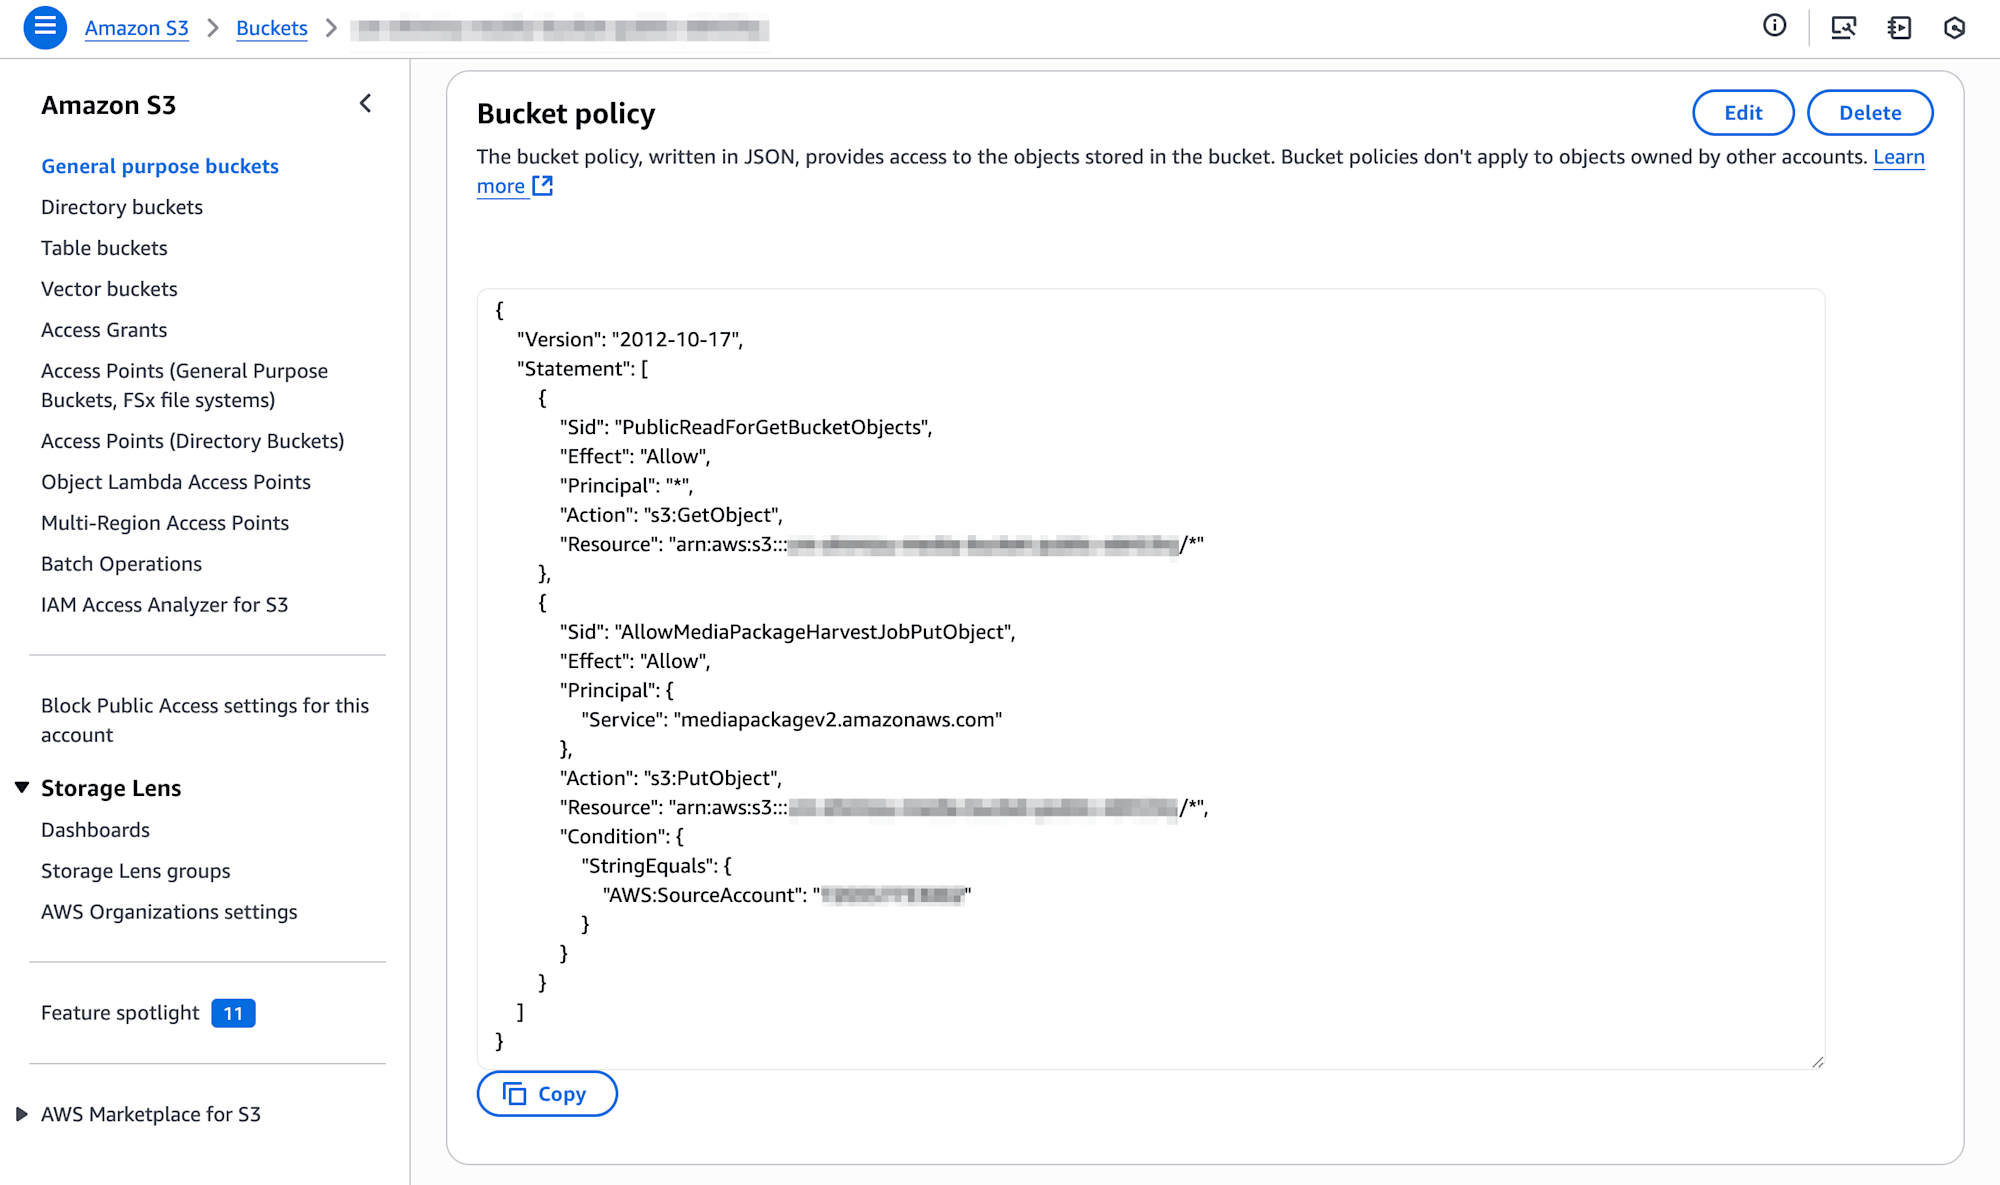Collapse the Storage Lens section
This screenshot has width=2000, height=1185.
(22, 788)
